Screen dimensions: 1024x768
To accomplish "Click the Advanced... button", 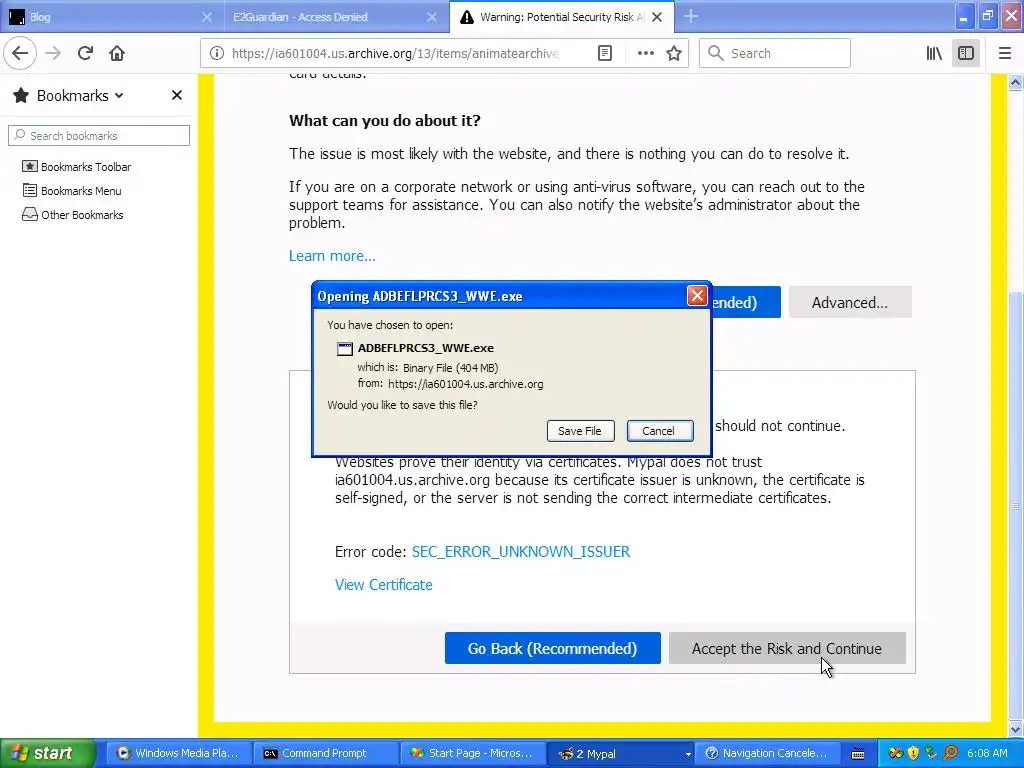I will tap(850, 302).
